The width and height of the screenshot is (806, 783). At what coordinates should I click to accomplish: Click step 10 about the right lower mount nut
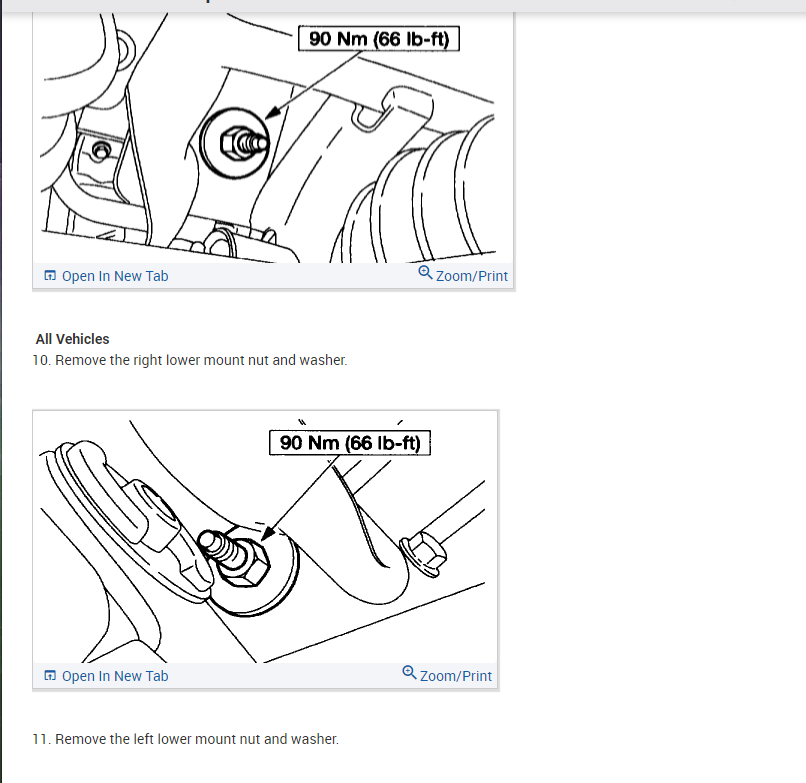(x=190, y=360)
